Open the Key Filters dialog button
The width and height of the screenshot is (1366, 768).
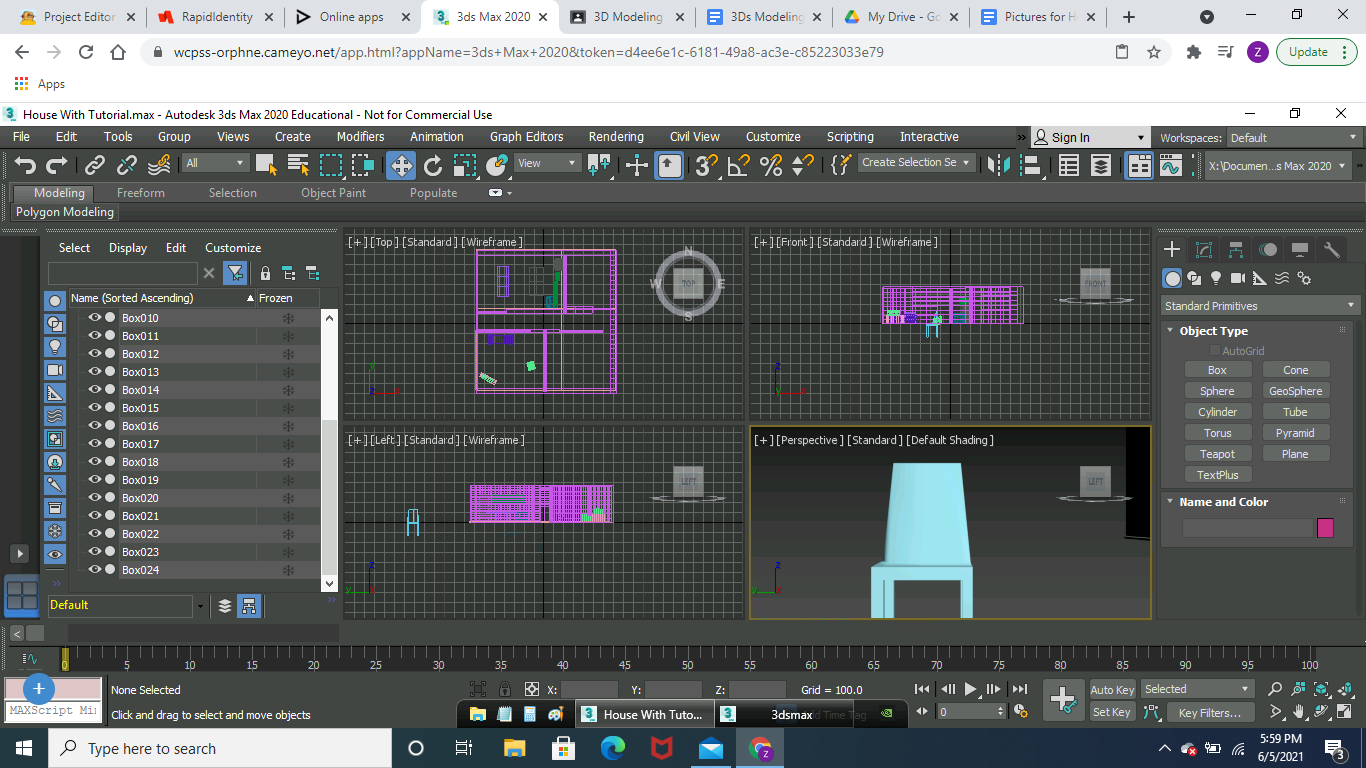click(1209, 713)
